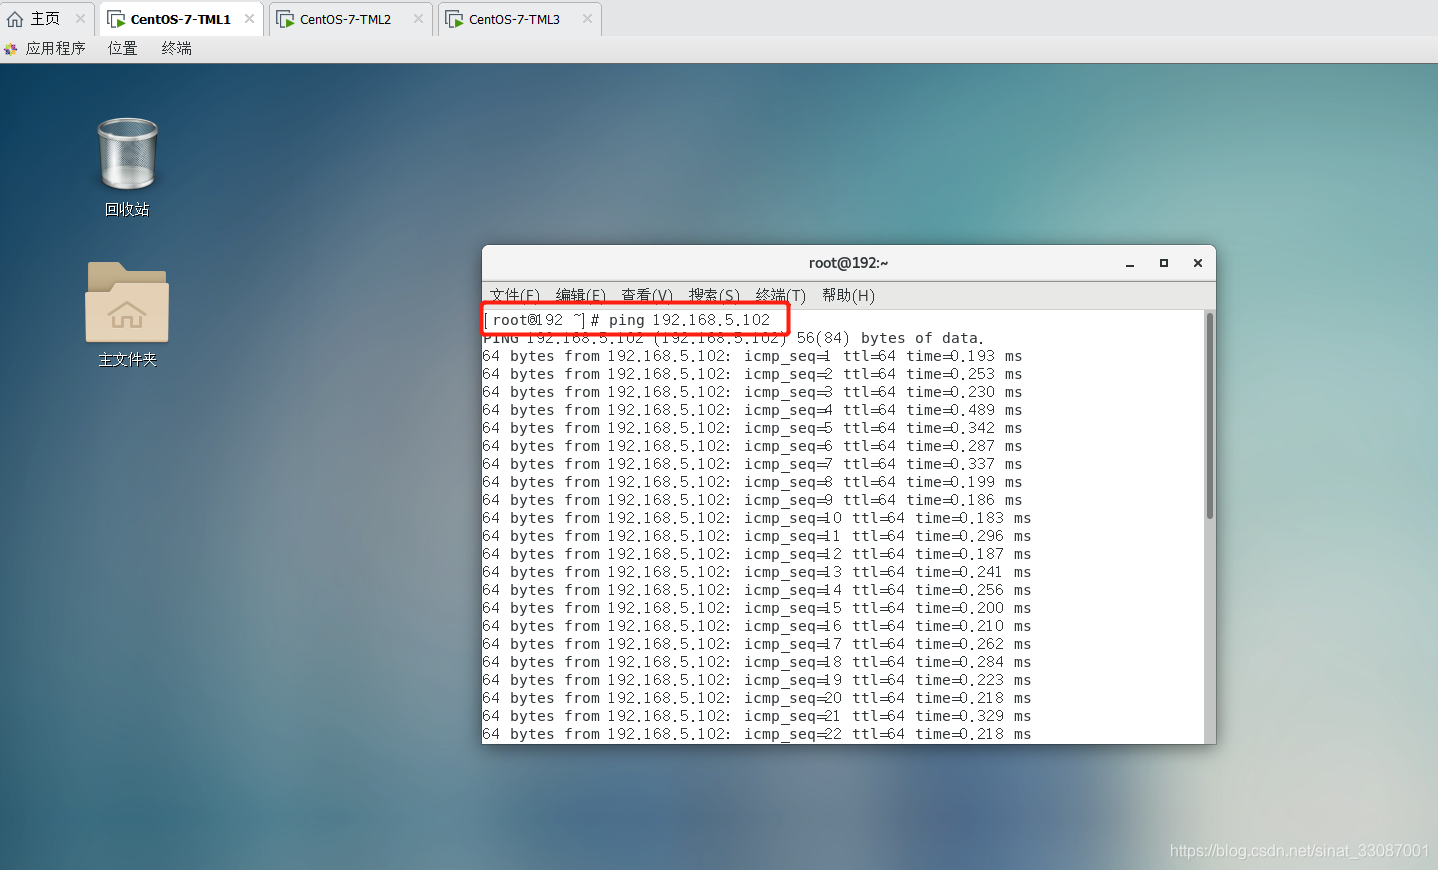Image resolution: width=1438 pixels, height=870 pixels.
Task: Open the Terminal menu in top panel
Action: 176,48
